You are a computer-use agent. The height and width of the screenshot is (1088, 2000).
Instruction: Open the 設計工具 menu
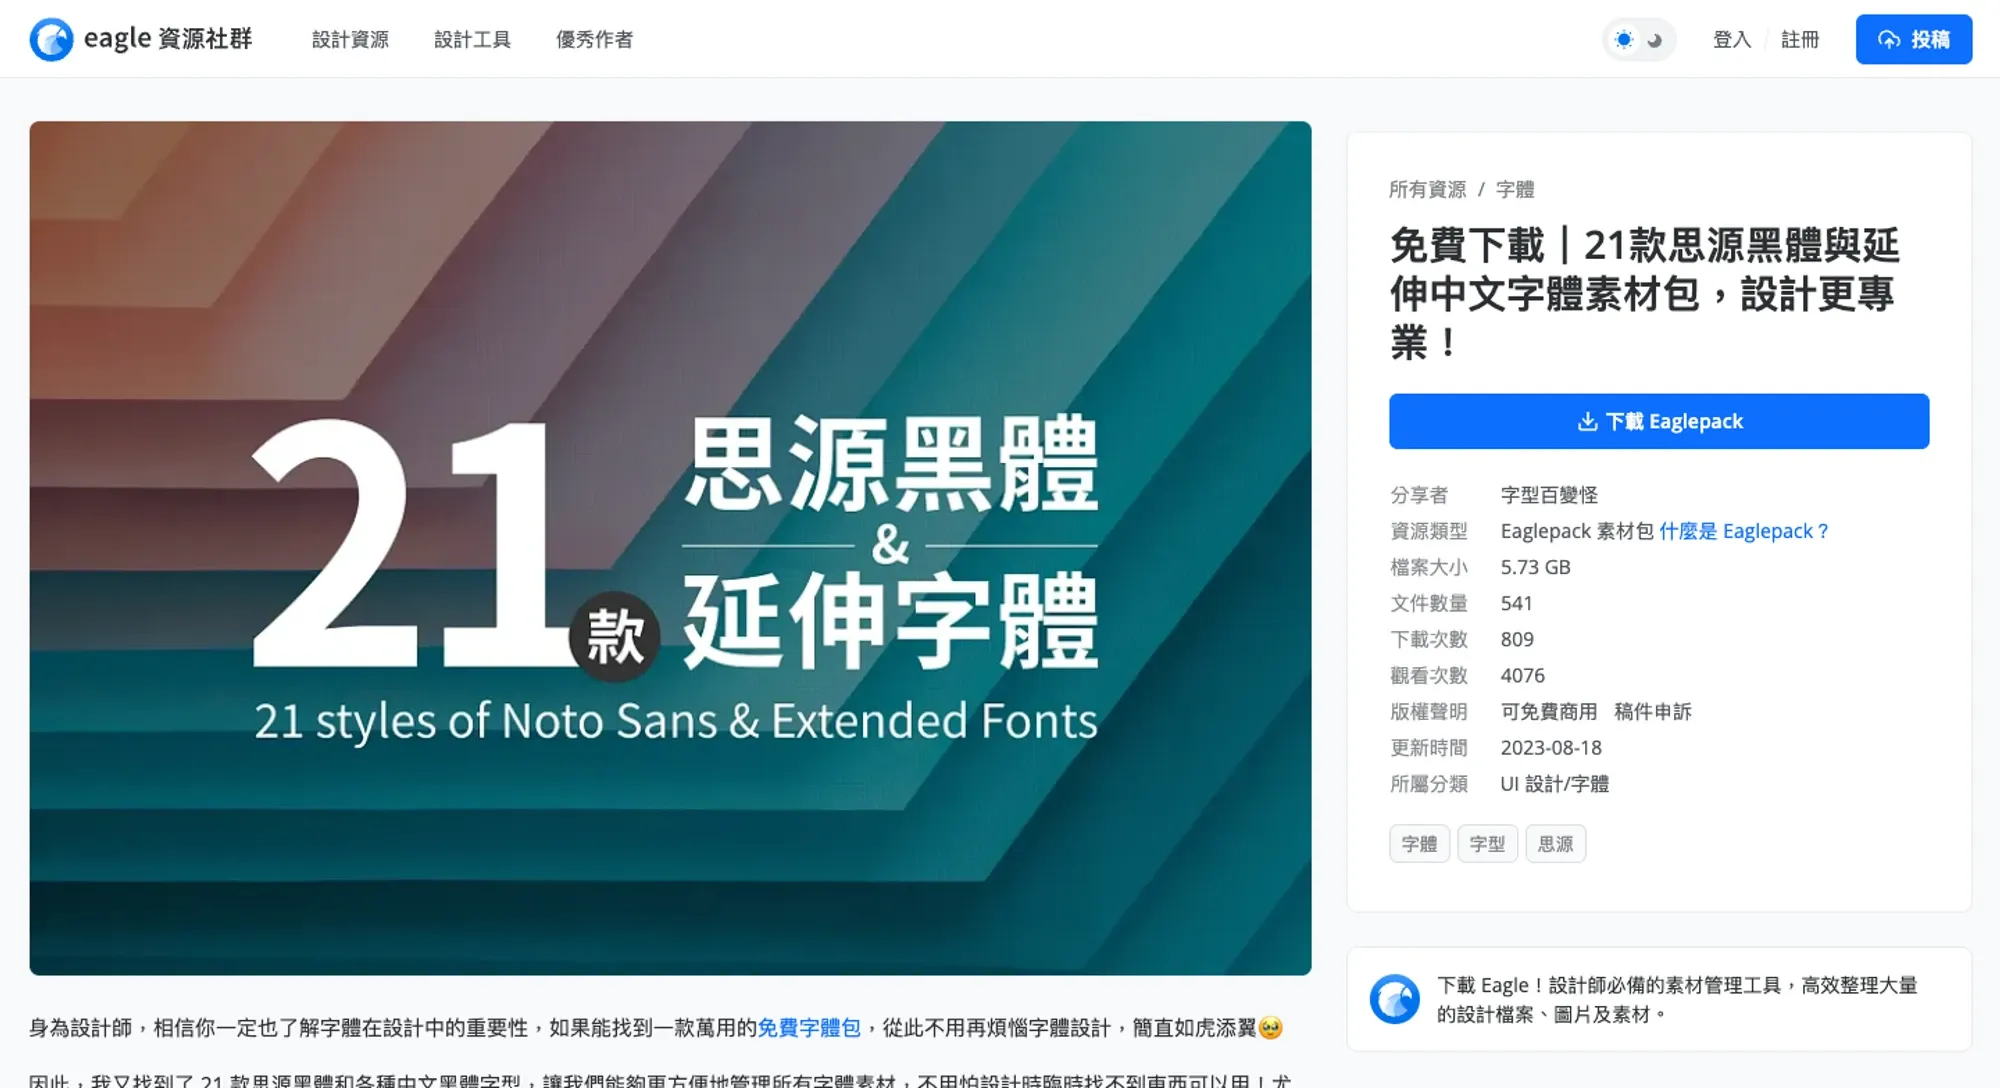[x=472, y=40]
